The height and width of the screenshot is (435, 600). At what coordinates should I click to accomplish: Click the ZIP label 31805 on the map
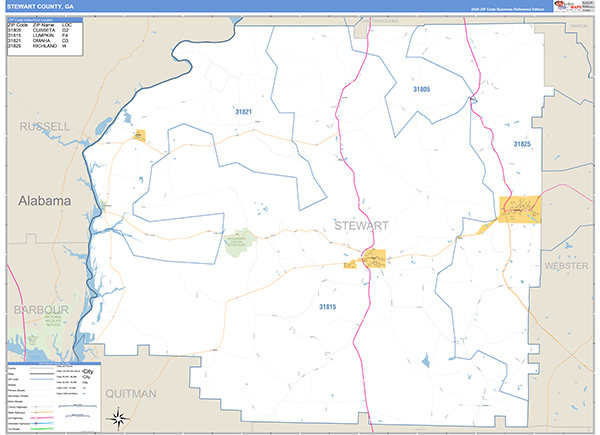pyautogui.click(x=421, y=90)
